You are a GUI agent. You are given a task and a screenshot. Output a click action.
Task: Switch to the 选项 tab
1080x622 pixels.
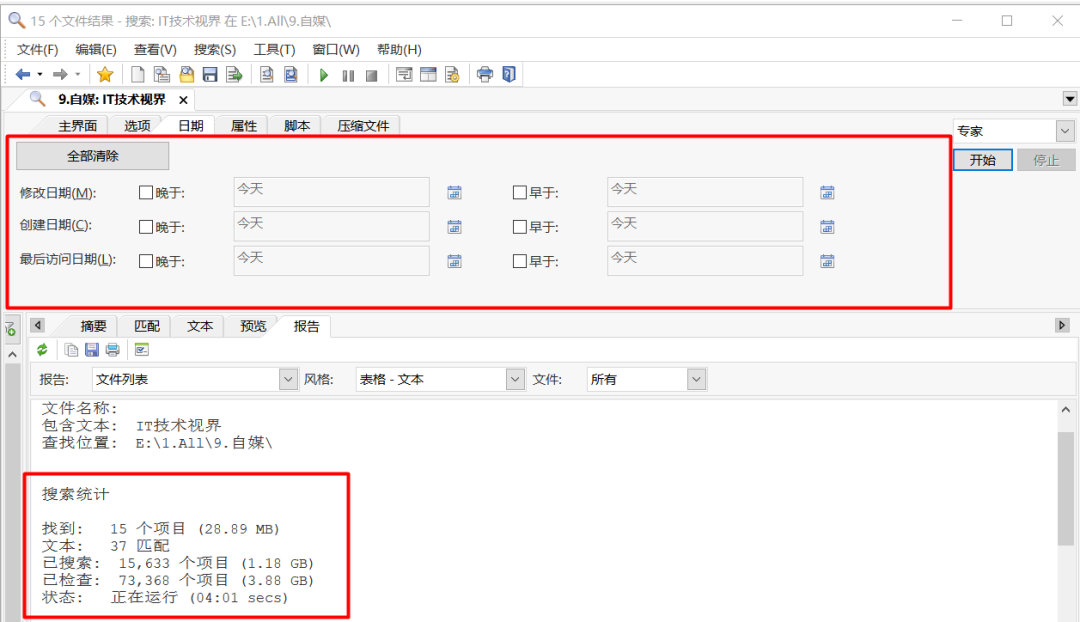137,125
